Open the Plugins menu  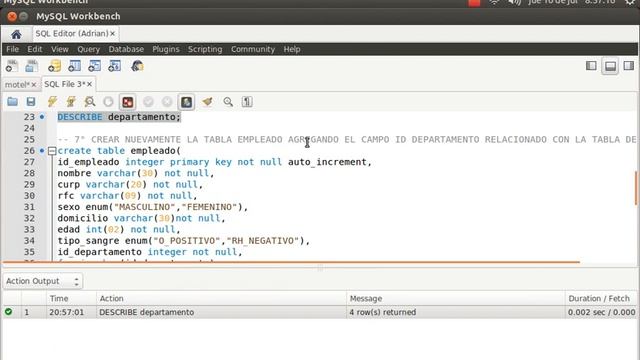pos(166,49)
